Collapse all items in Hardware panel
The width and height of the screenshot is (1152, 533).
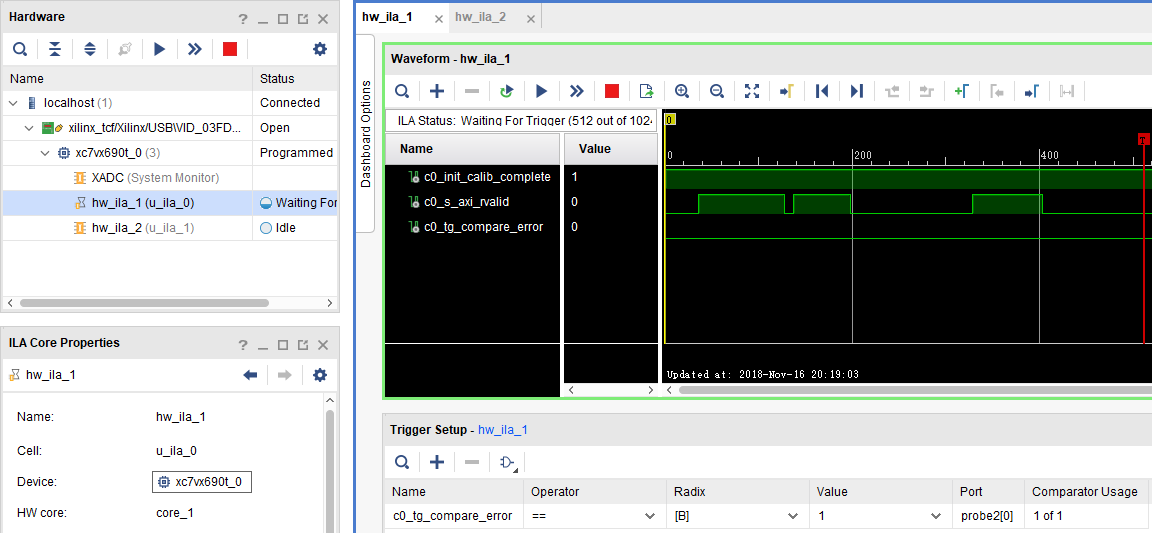coord(55,49)
